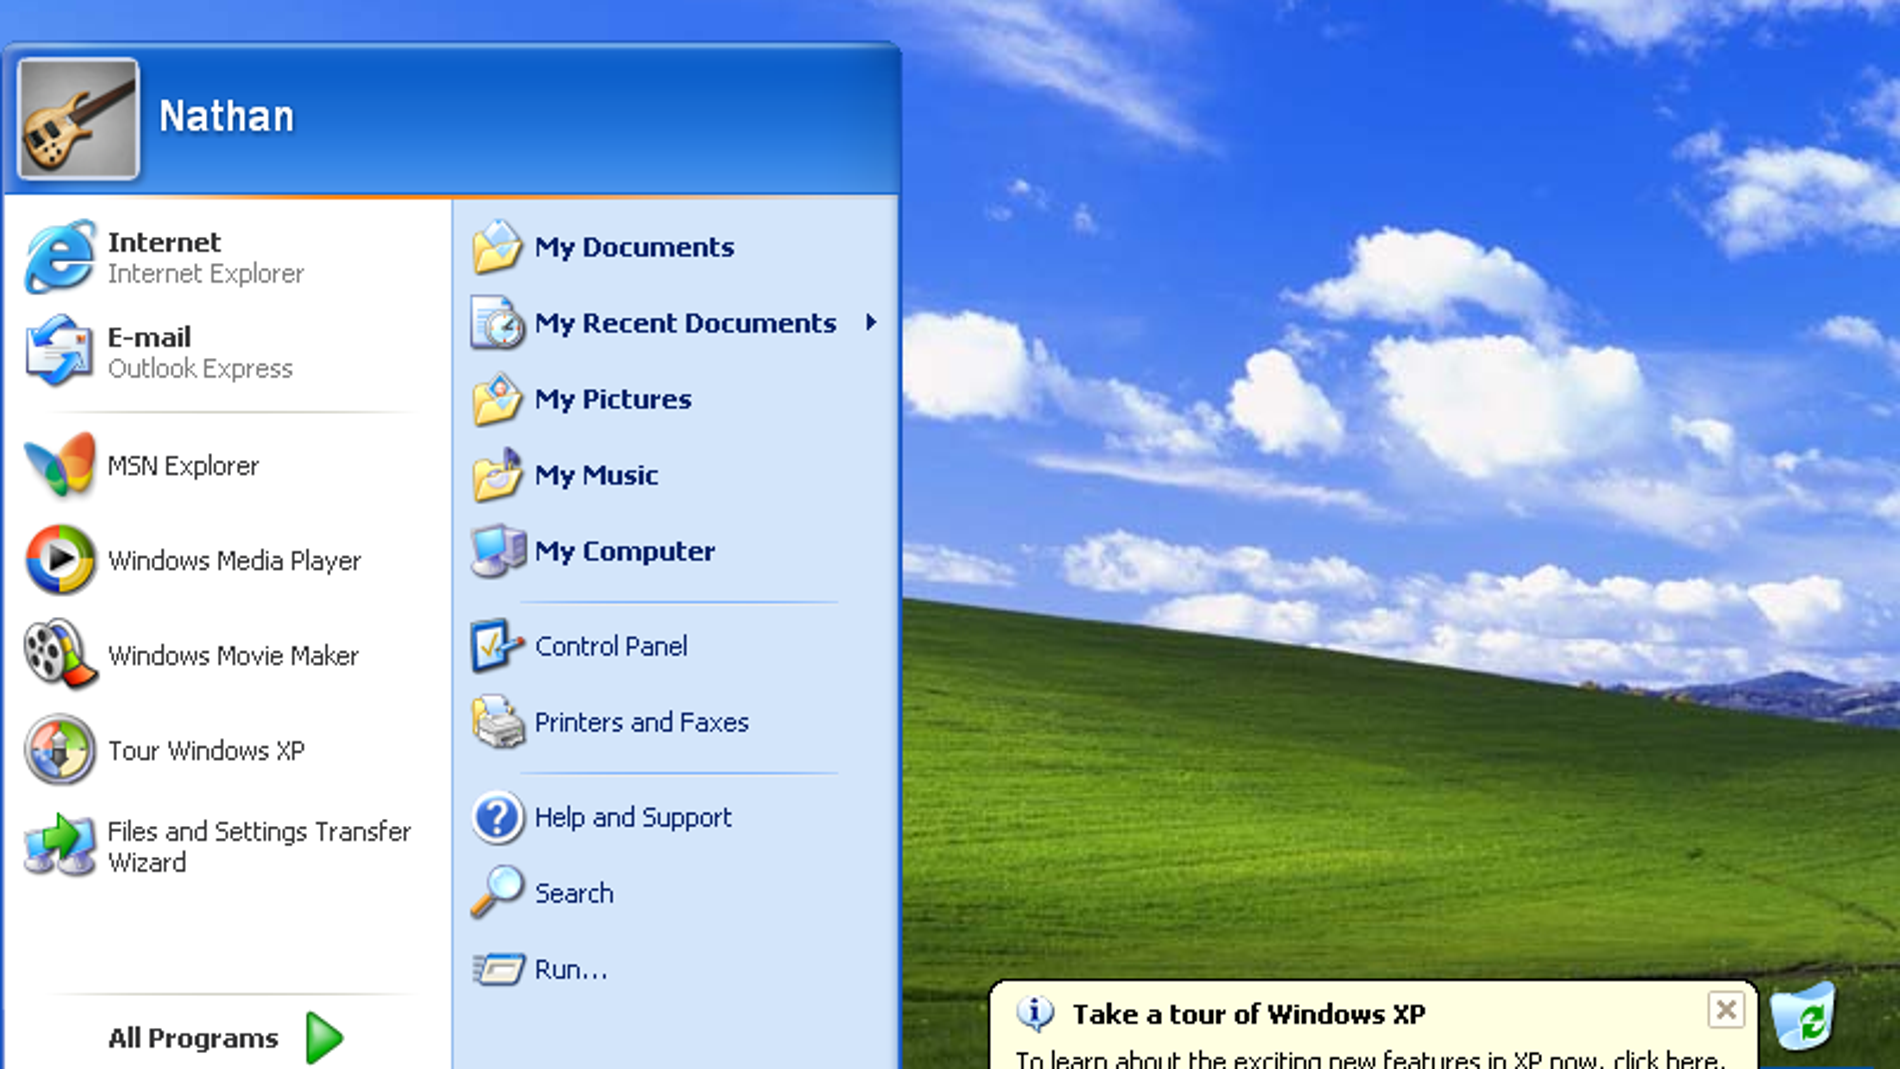
Task: Click the Printers and Faxes printer icon
Action: [x=497, y=722]
